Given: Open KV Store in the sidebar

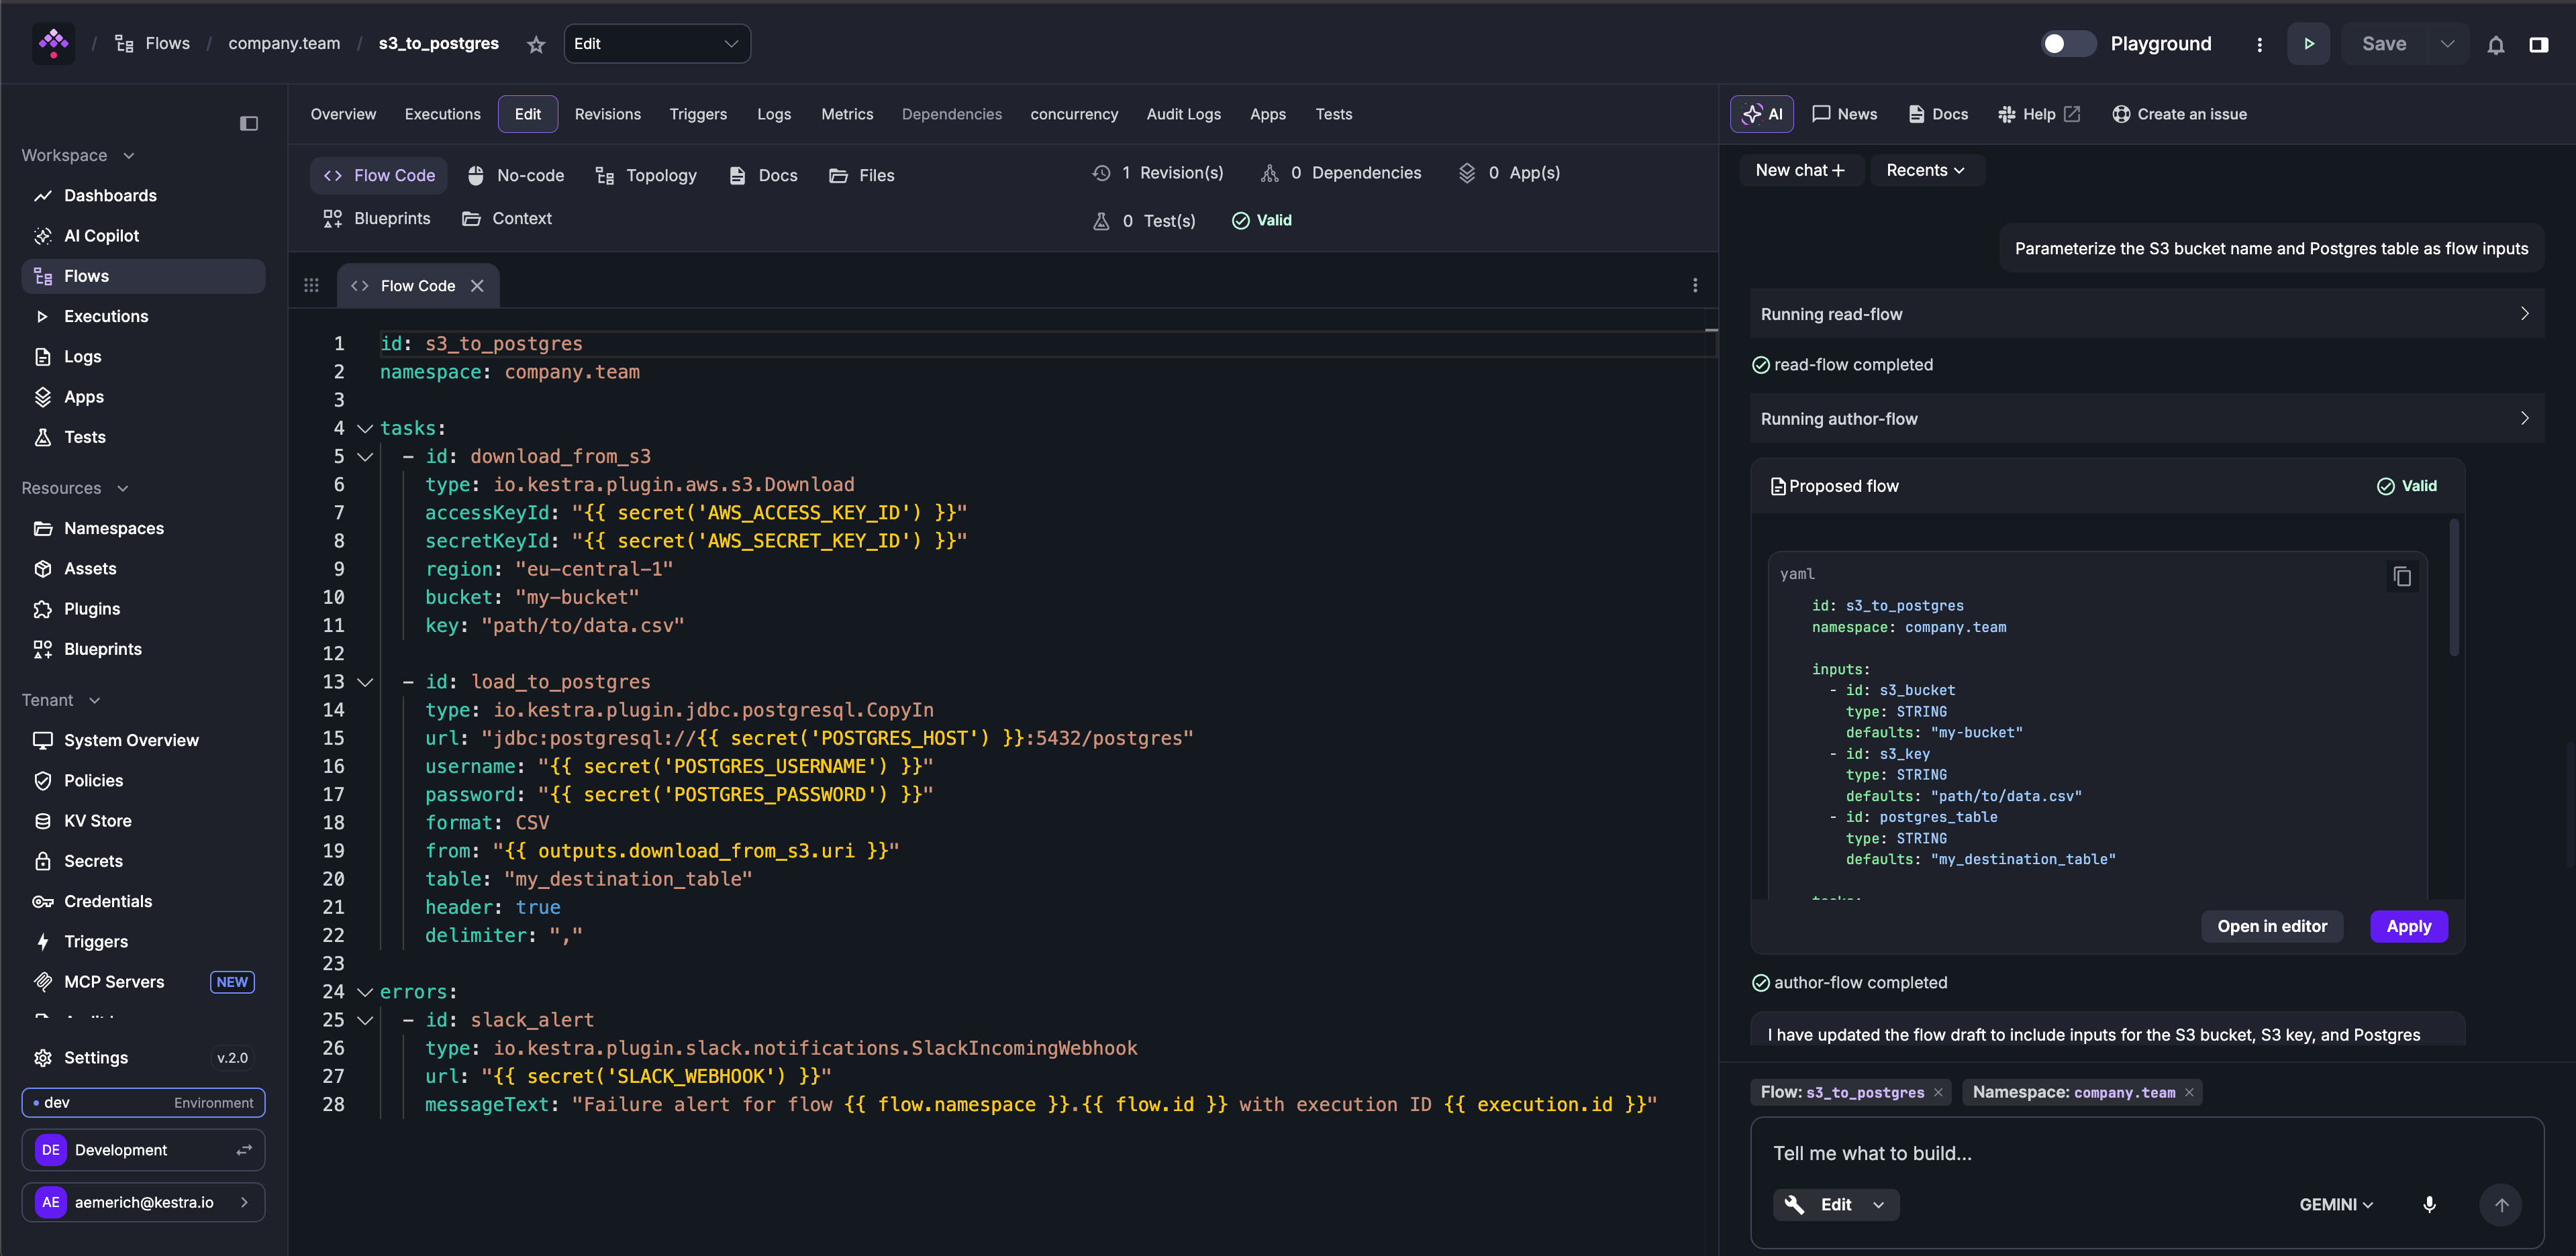Looking at the screenshot, I should [143, 820].
